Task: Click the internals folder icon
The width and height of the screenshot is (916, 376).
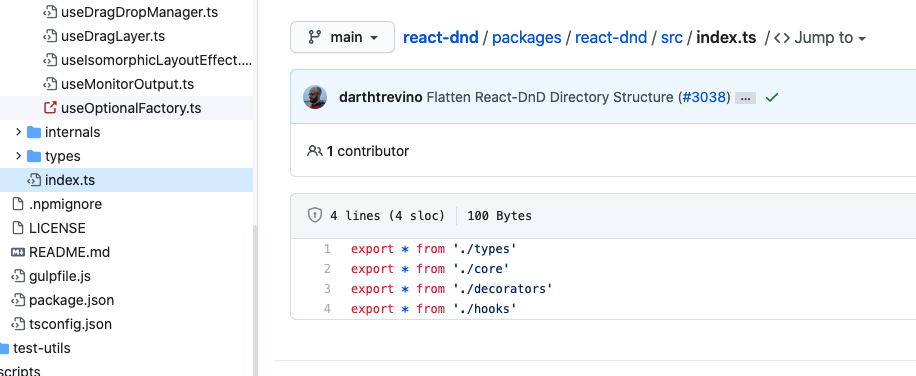Action: point(34,132)
